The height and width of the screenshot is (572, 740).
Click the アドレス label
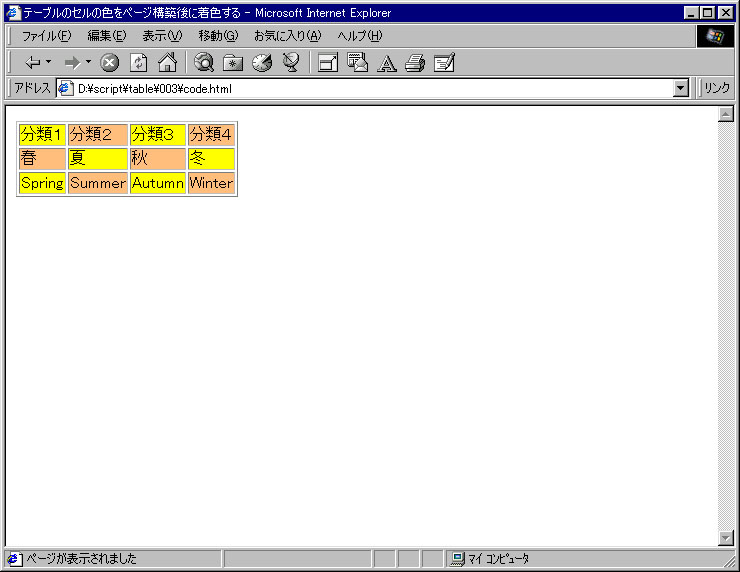[x=32, y=88]
